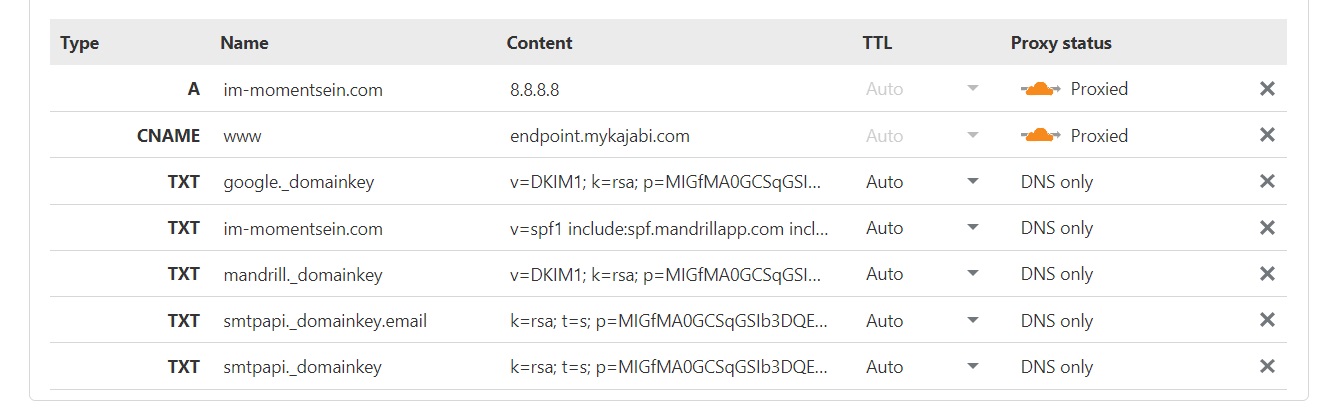Open TTL dropdown for google._domainkey record
The width and height of the screenshot is (1341, 419).
(971, 182)
